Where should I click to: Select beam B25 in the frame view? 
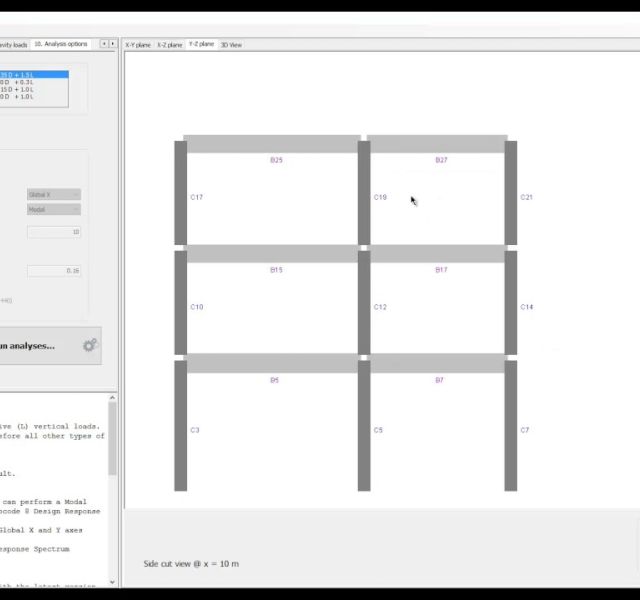(x=272, y=144)
